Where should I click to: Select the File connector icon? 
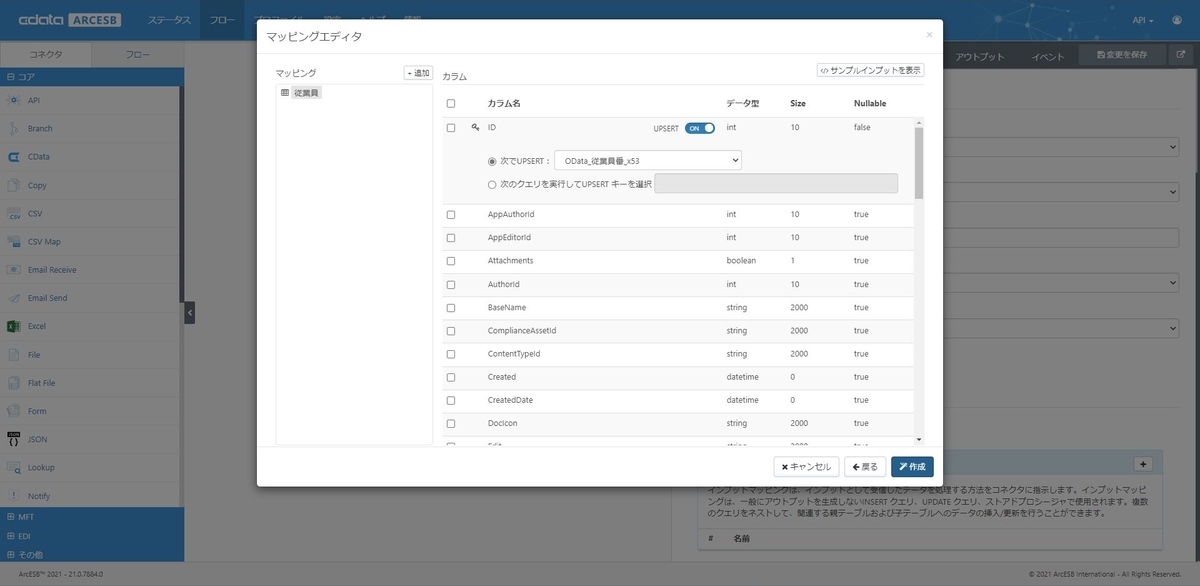[x=14, y=354]
